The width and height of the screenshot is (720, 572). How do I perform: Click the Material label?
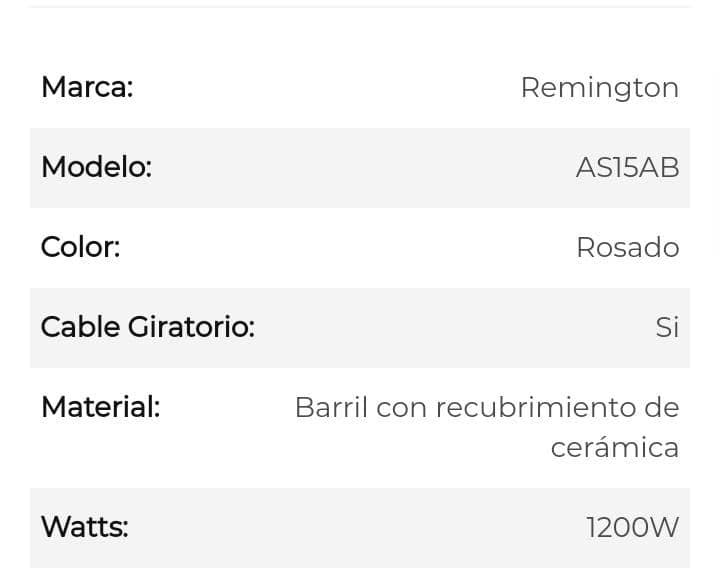pyautogui.click(x=100, y=408)
